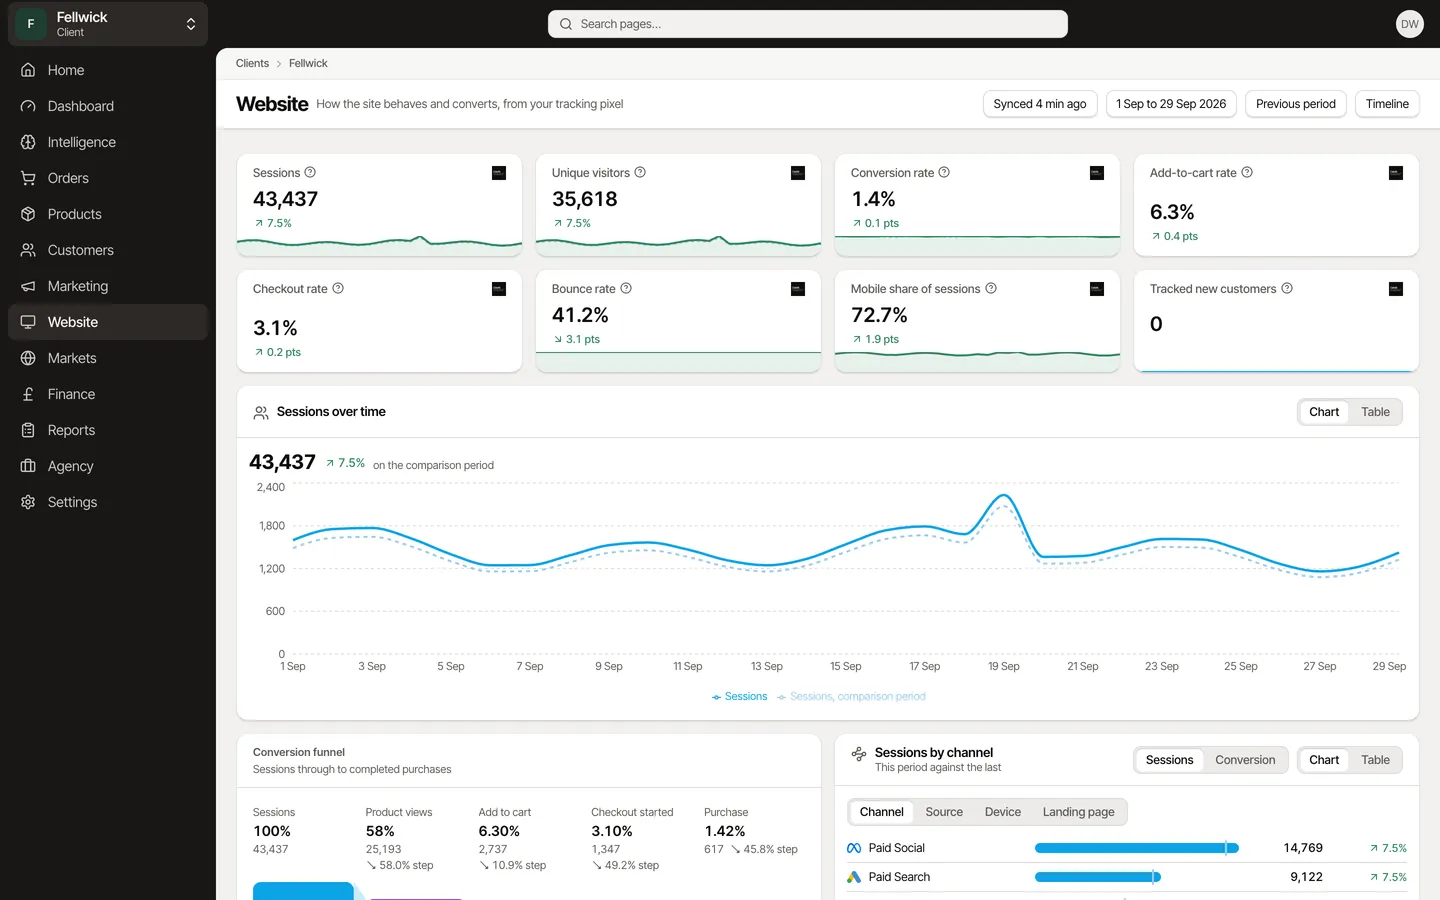This screenshot has height=900, width=1440.
Task: Click the Sessions help question icon
Action: tap(310, 172)
